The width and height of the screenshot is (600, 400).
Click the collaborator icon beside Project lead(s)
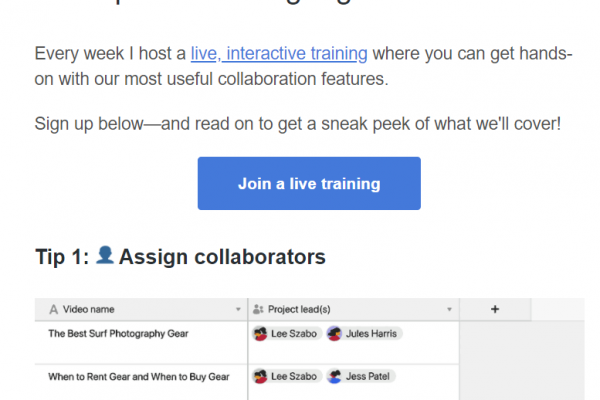pos(258,309)
